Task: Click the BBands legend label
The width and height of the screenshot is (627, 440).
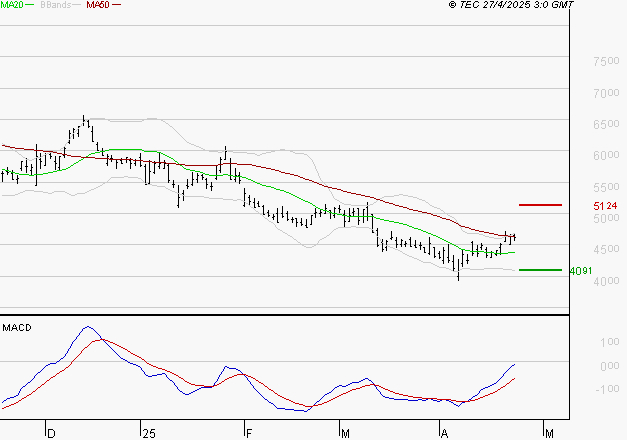Action: (x=55, y=6)
